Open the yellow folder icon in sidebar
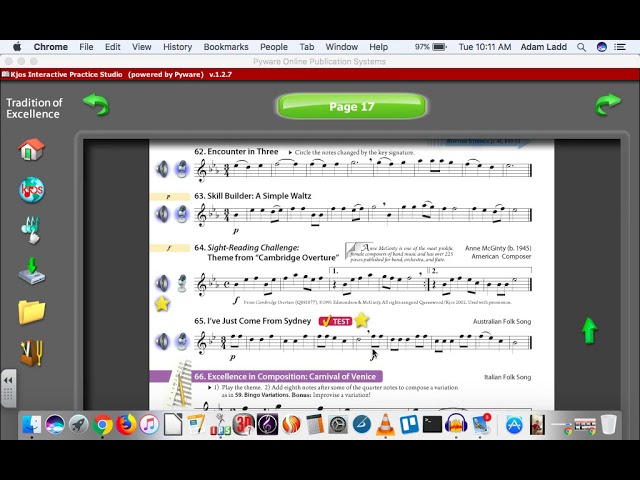 (31, 312)
